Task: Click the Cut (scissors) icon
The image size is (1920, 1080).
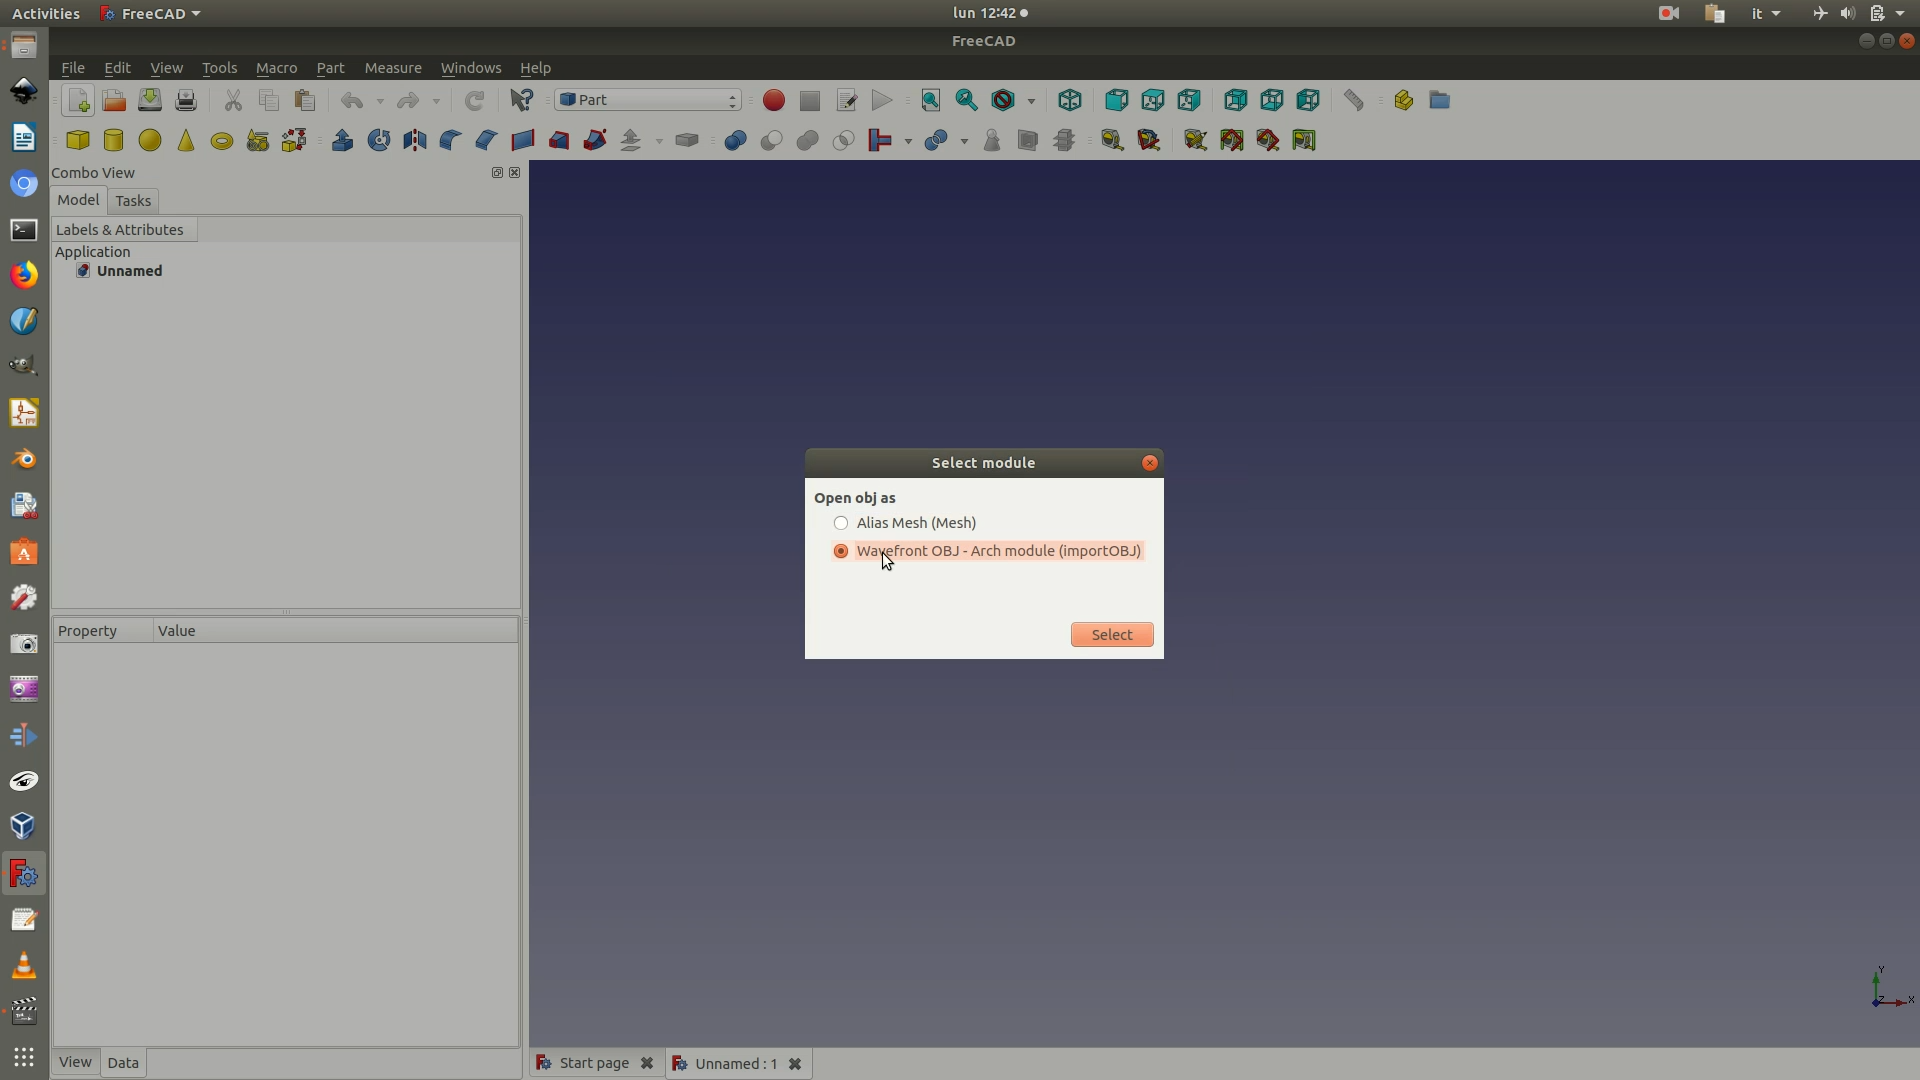Action: (233, 100)
